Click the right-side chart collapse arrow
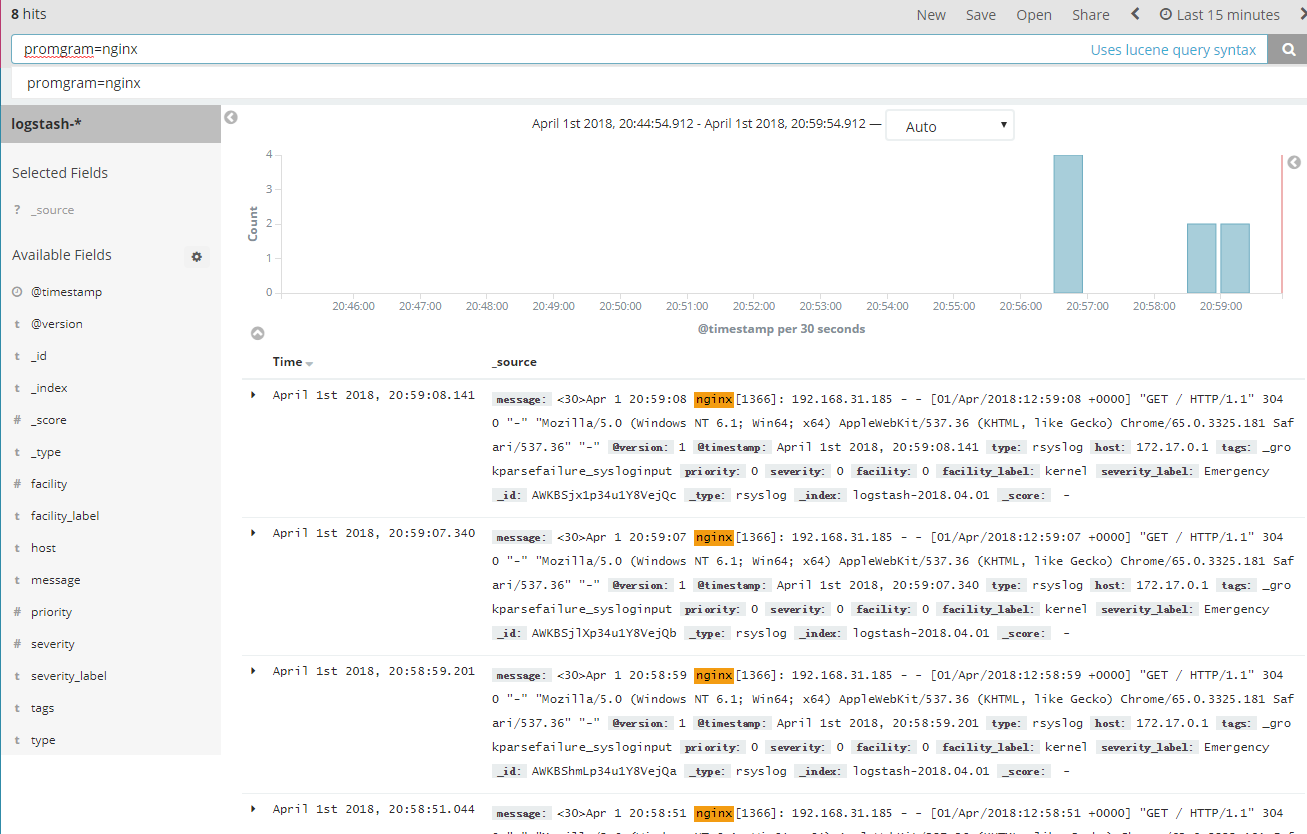The image size is (1307, 834). coord(1294,163)
